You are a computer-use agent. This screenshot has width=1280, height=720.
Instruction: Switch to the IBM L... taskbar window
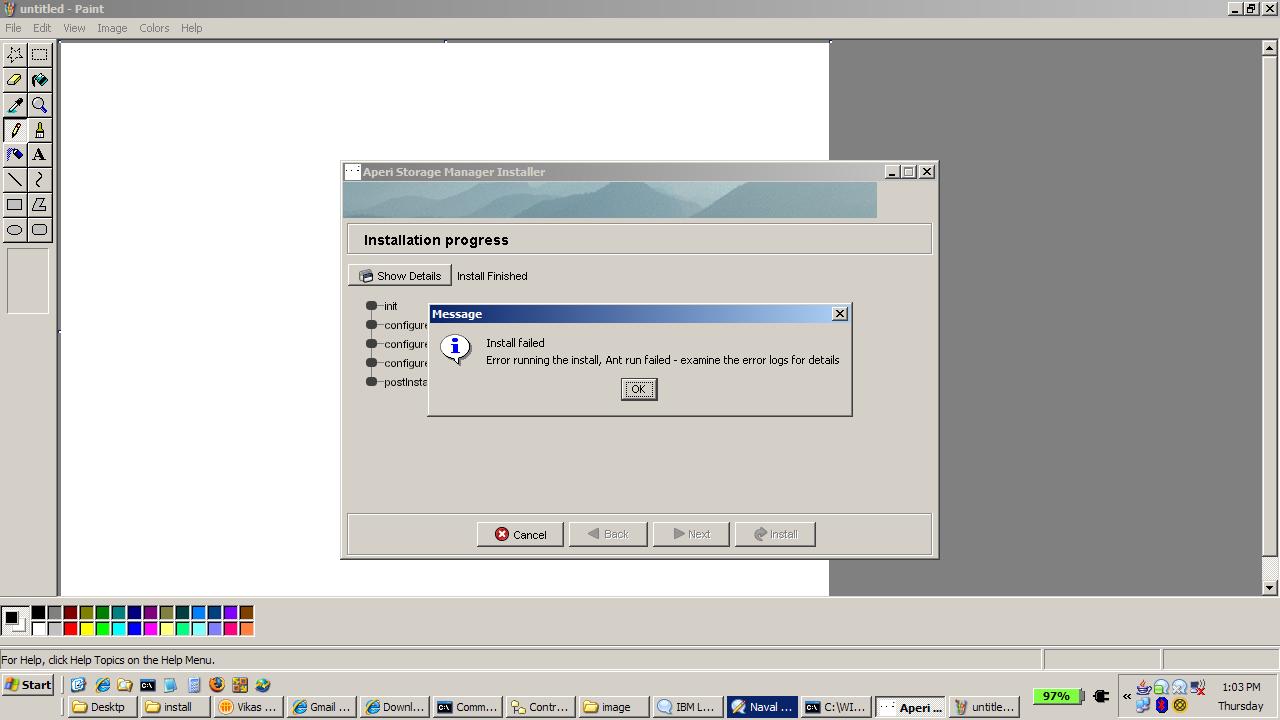686,707
